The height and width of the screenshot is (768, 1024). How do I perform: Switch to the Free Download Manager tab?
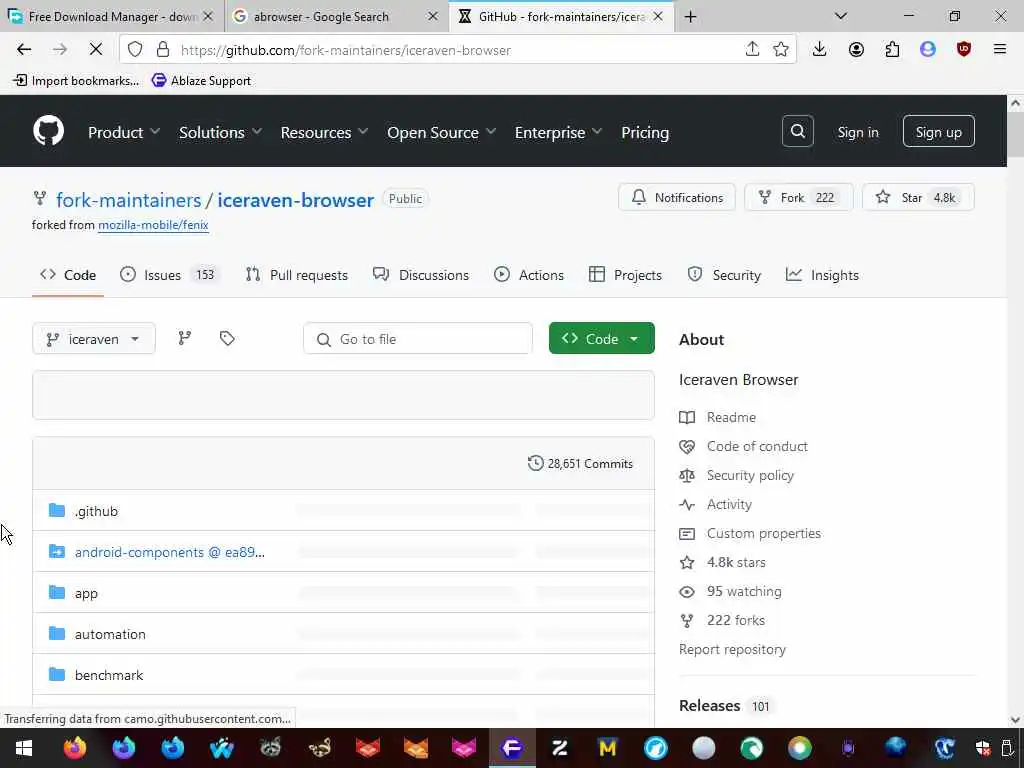pyautogui.click(x=112, y=17)
